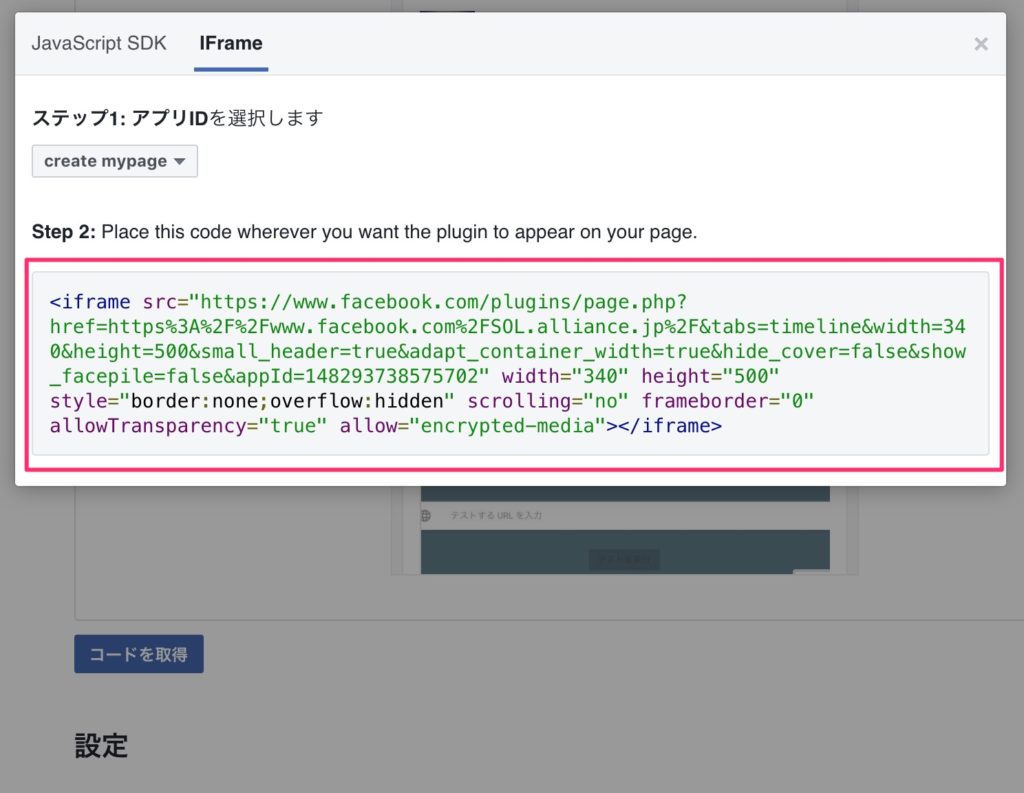1024x793 pixels.
Task: Click the 設定 heading below the dialog
Action: 101,745
